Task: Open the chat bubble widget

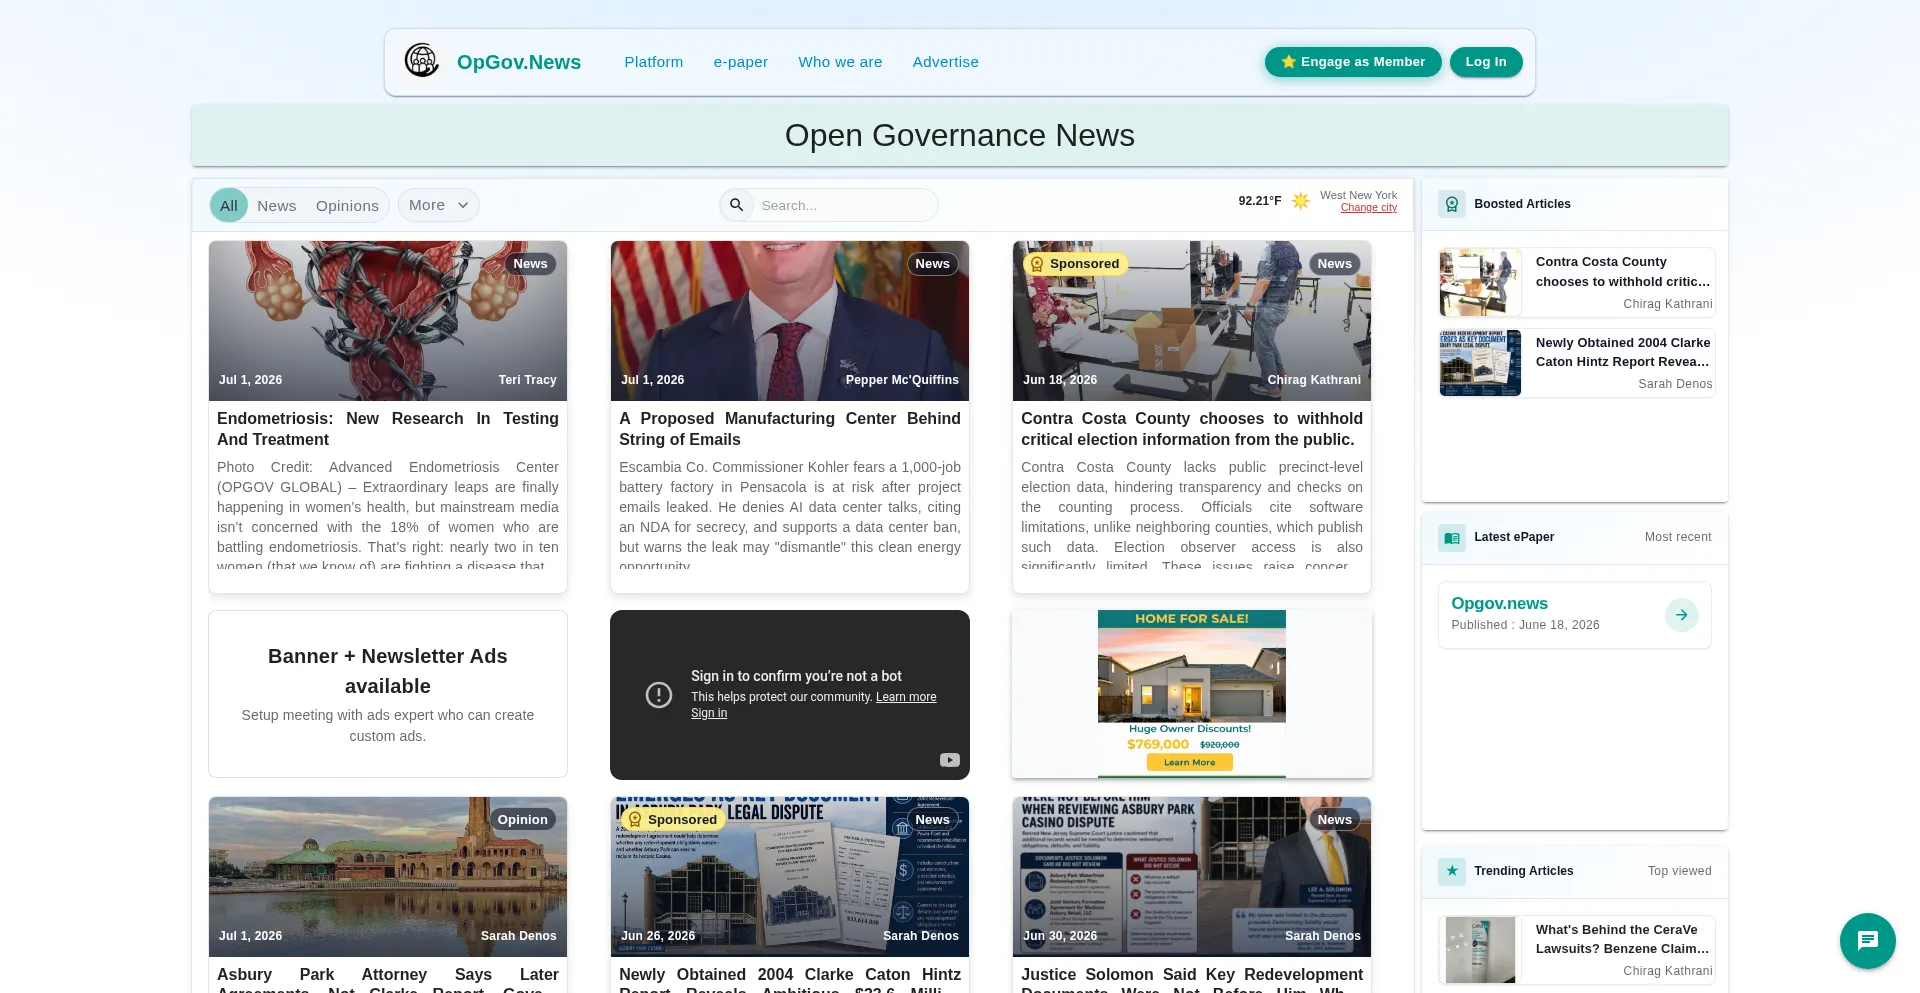Action: click(x=1868, y=941)
